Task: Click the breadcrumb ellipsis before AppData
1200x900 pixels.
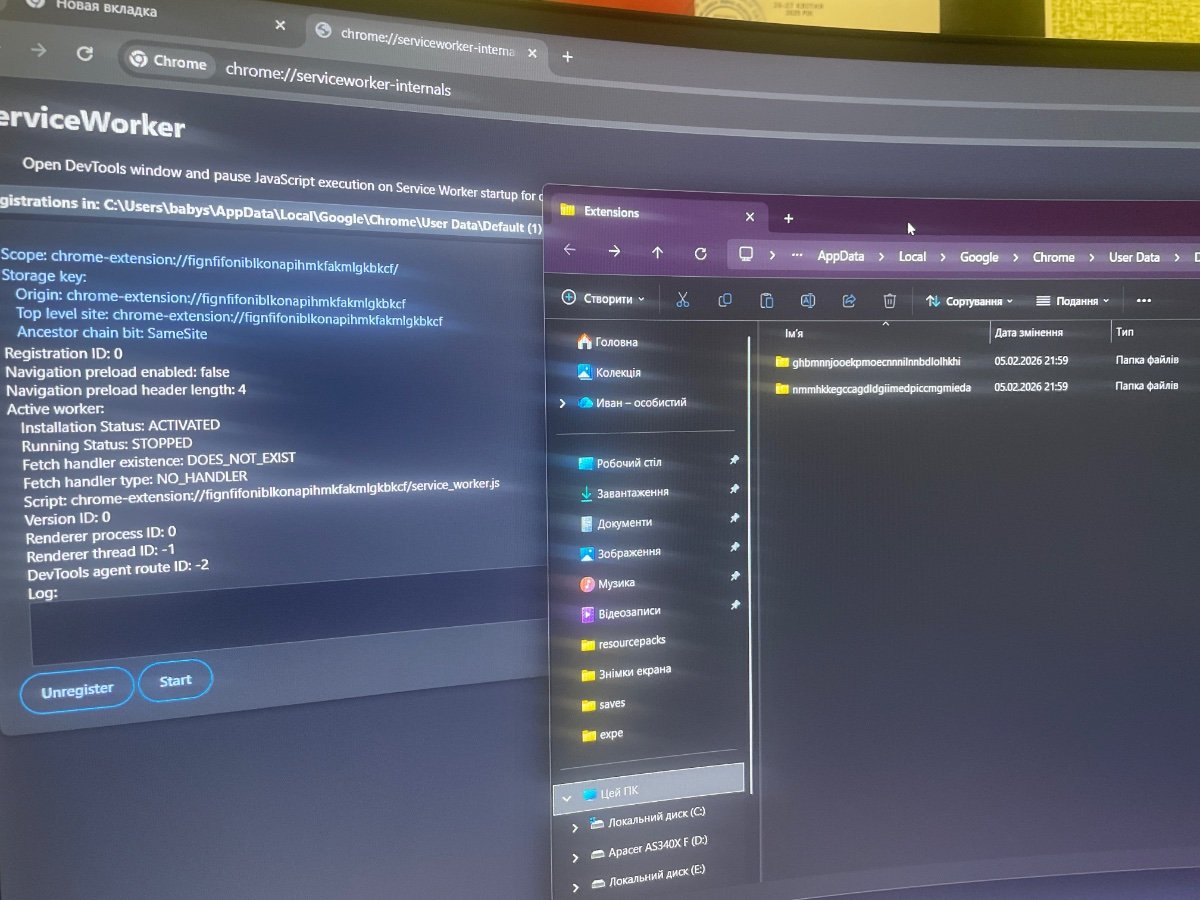Action: coord(796,255)
